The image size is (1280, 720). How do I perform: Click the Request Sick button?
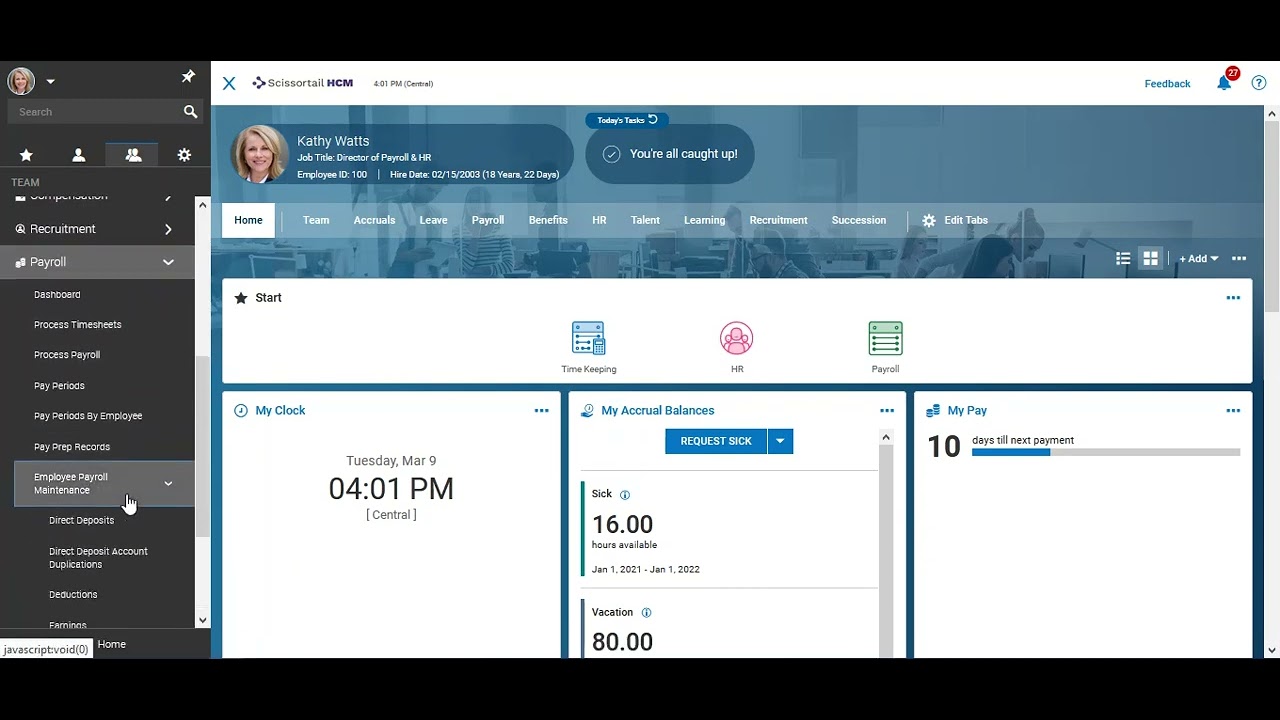point(716,441)
